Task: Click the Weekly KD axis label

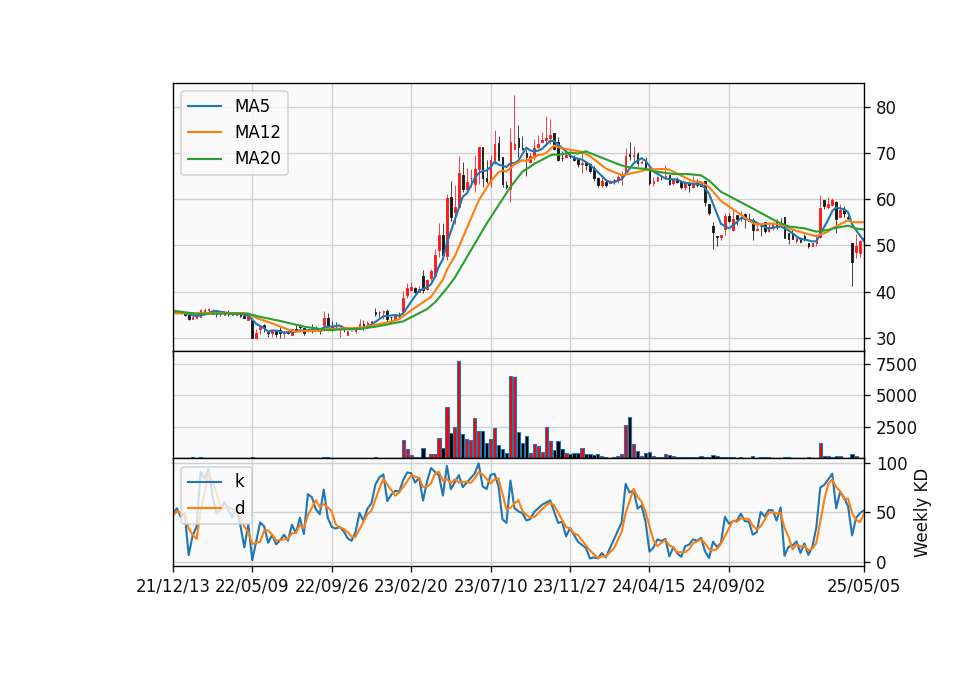Action: [921, 514]
